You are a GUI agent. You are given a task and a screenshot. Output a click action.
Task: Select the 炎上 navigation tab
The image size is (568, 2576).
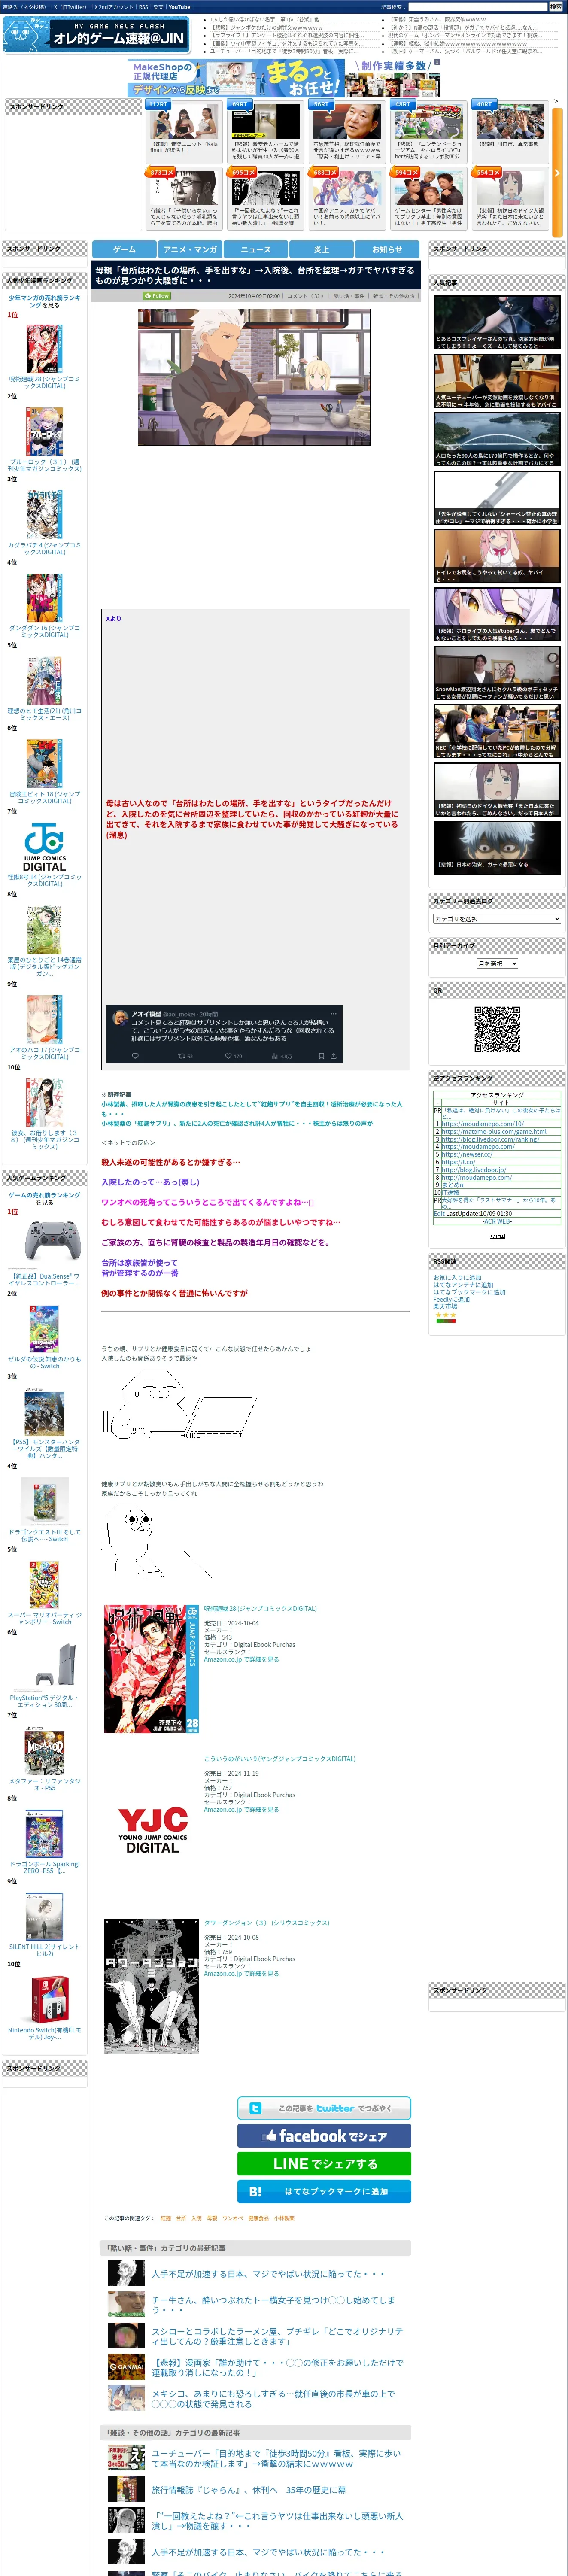(x=321, y=249)
